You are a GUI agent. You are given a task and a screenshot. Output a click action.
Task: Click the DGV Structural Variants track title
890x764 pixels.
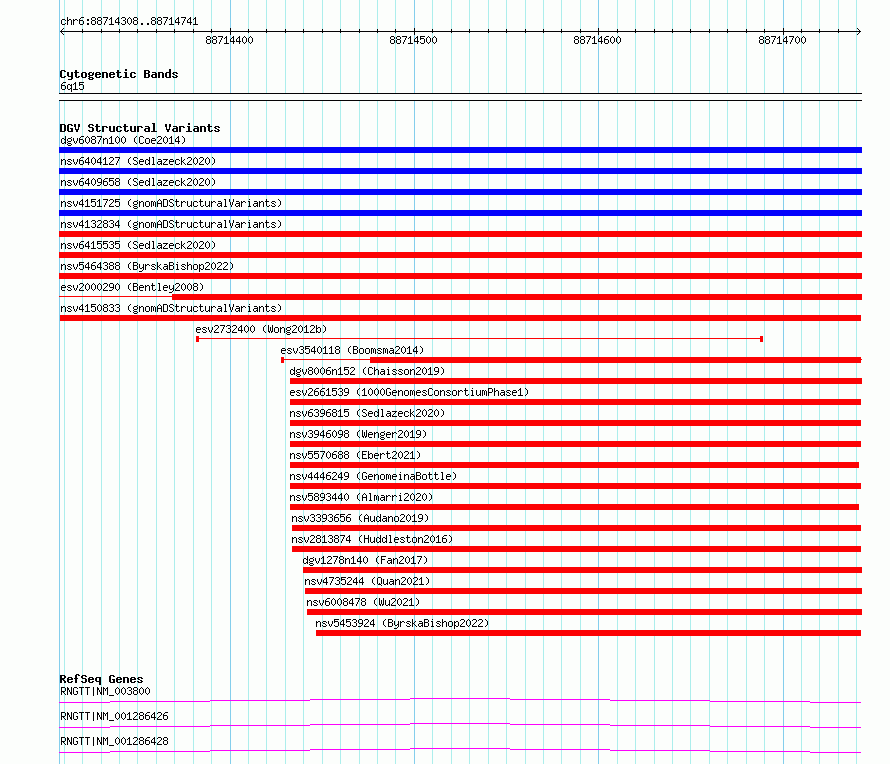tap(140, 128)
